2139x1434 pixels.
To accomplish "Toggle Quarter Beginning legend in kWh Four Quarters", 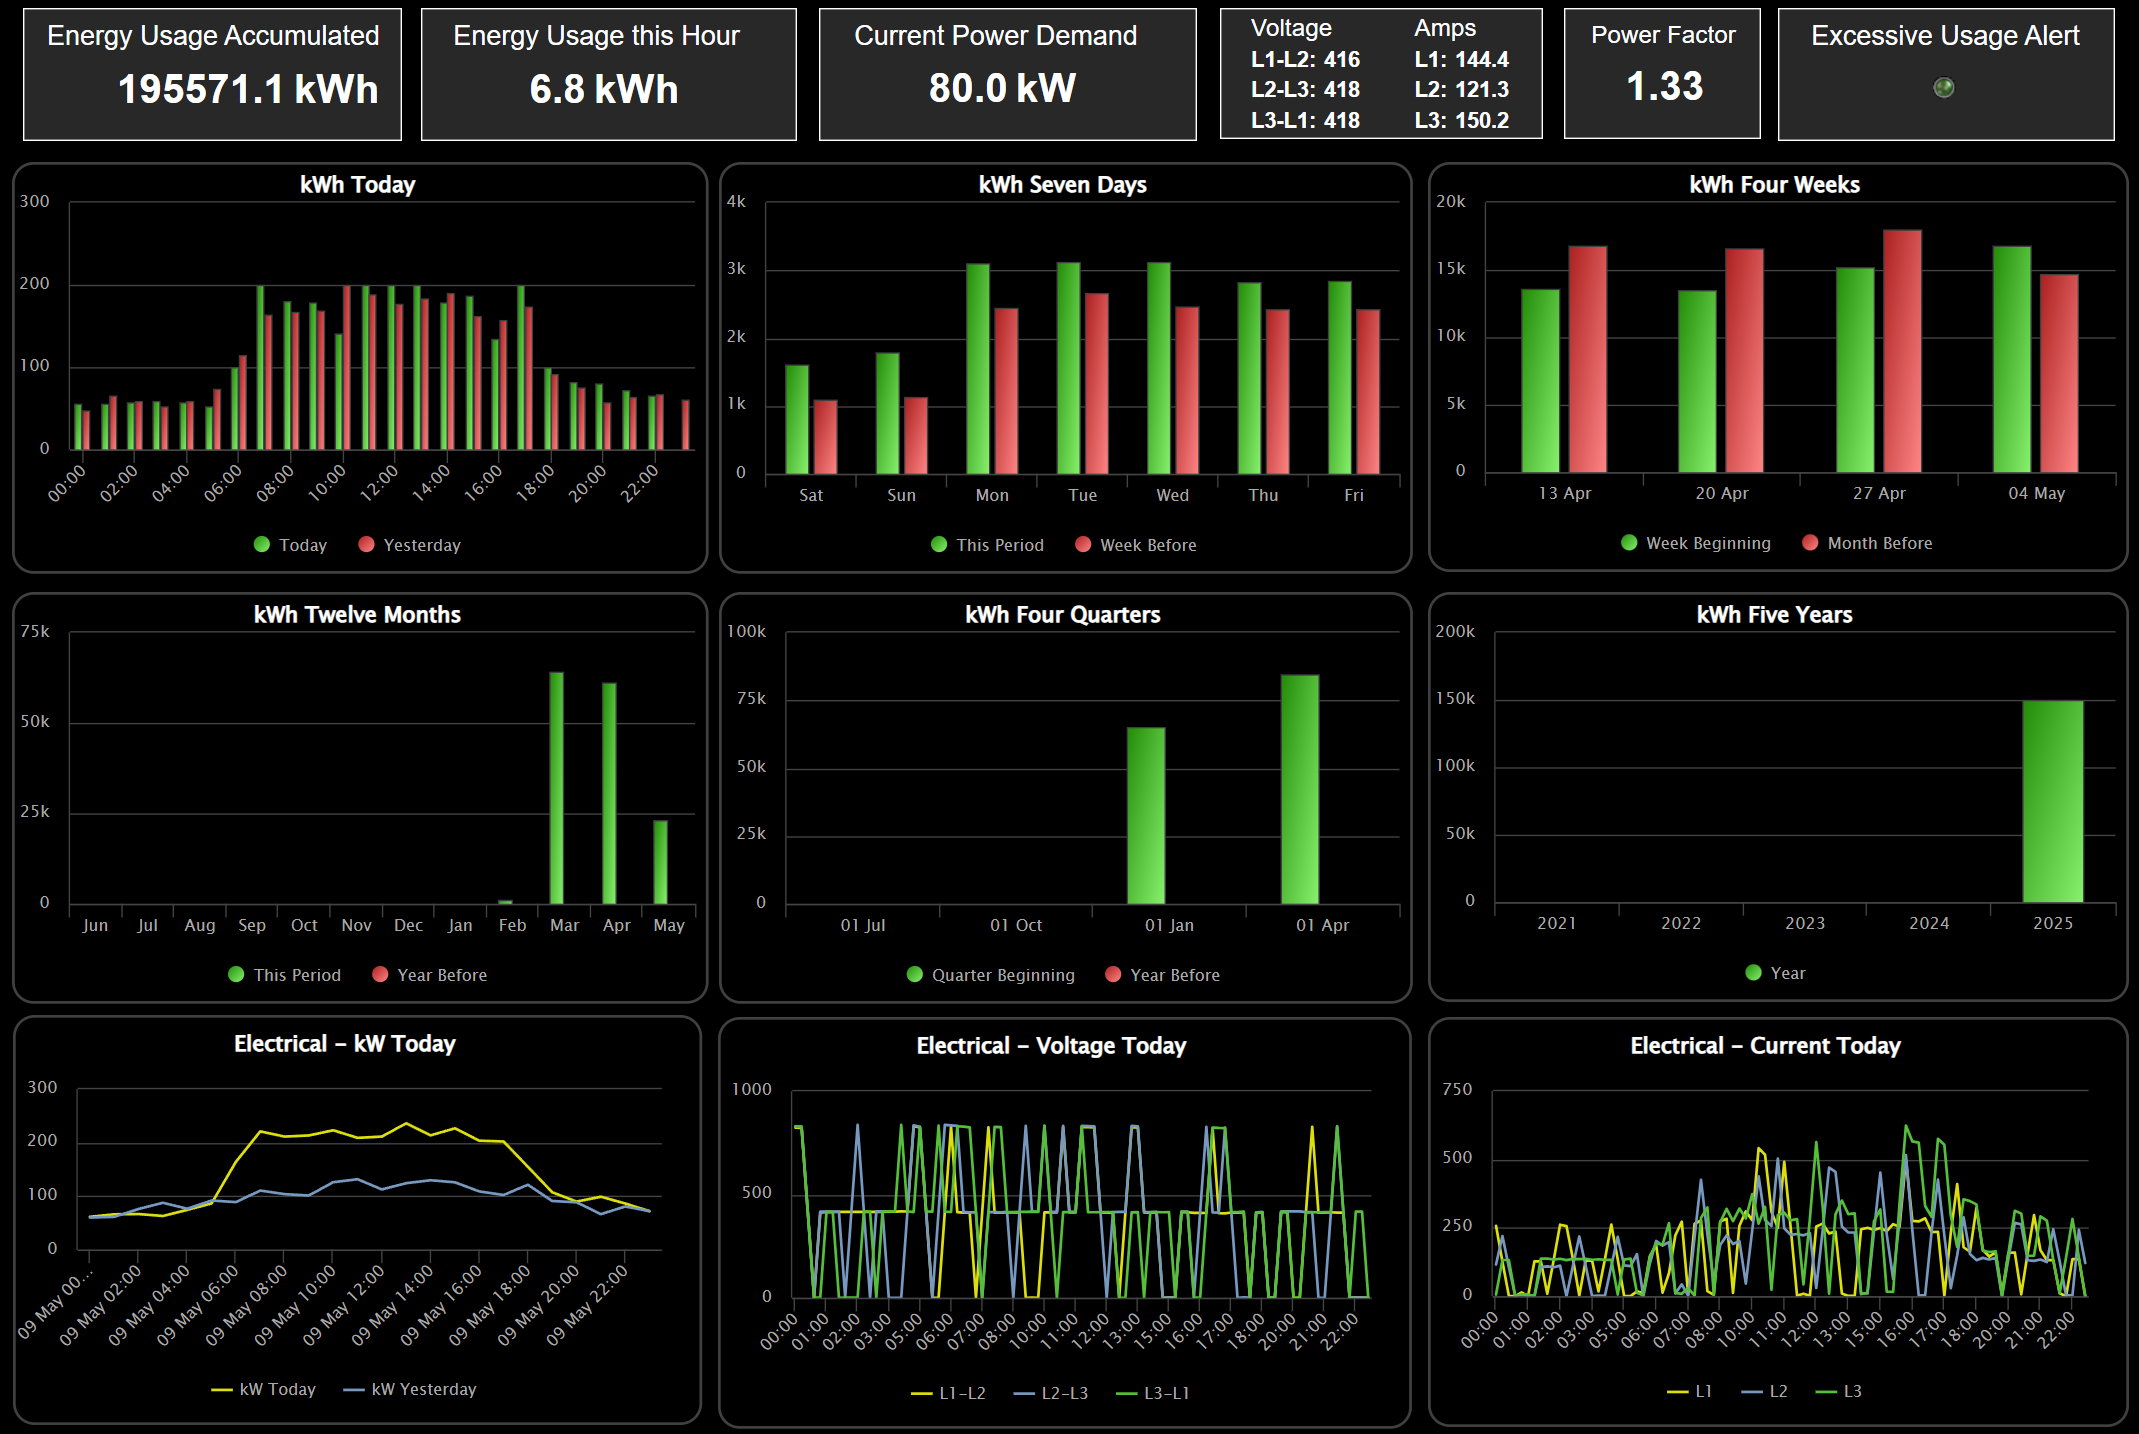I will pyautogui.click(x=990, y=975).
